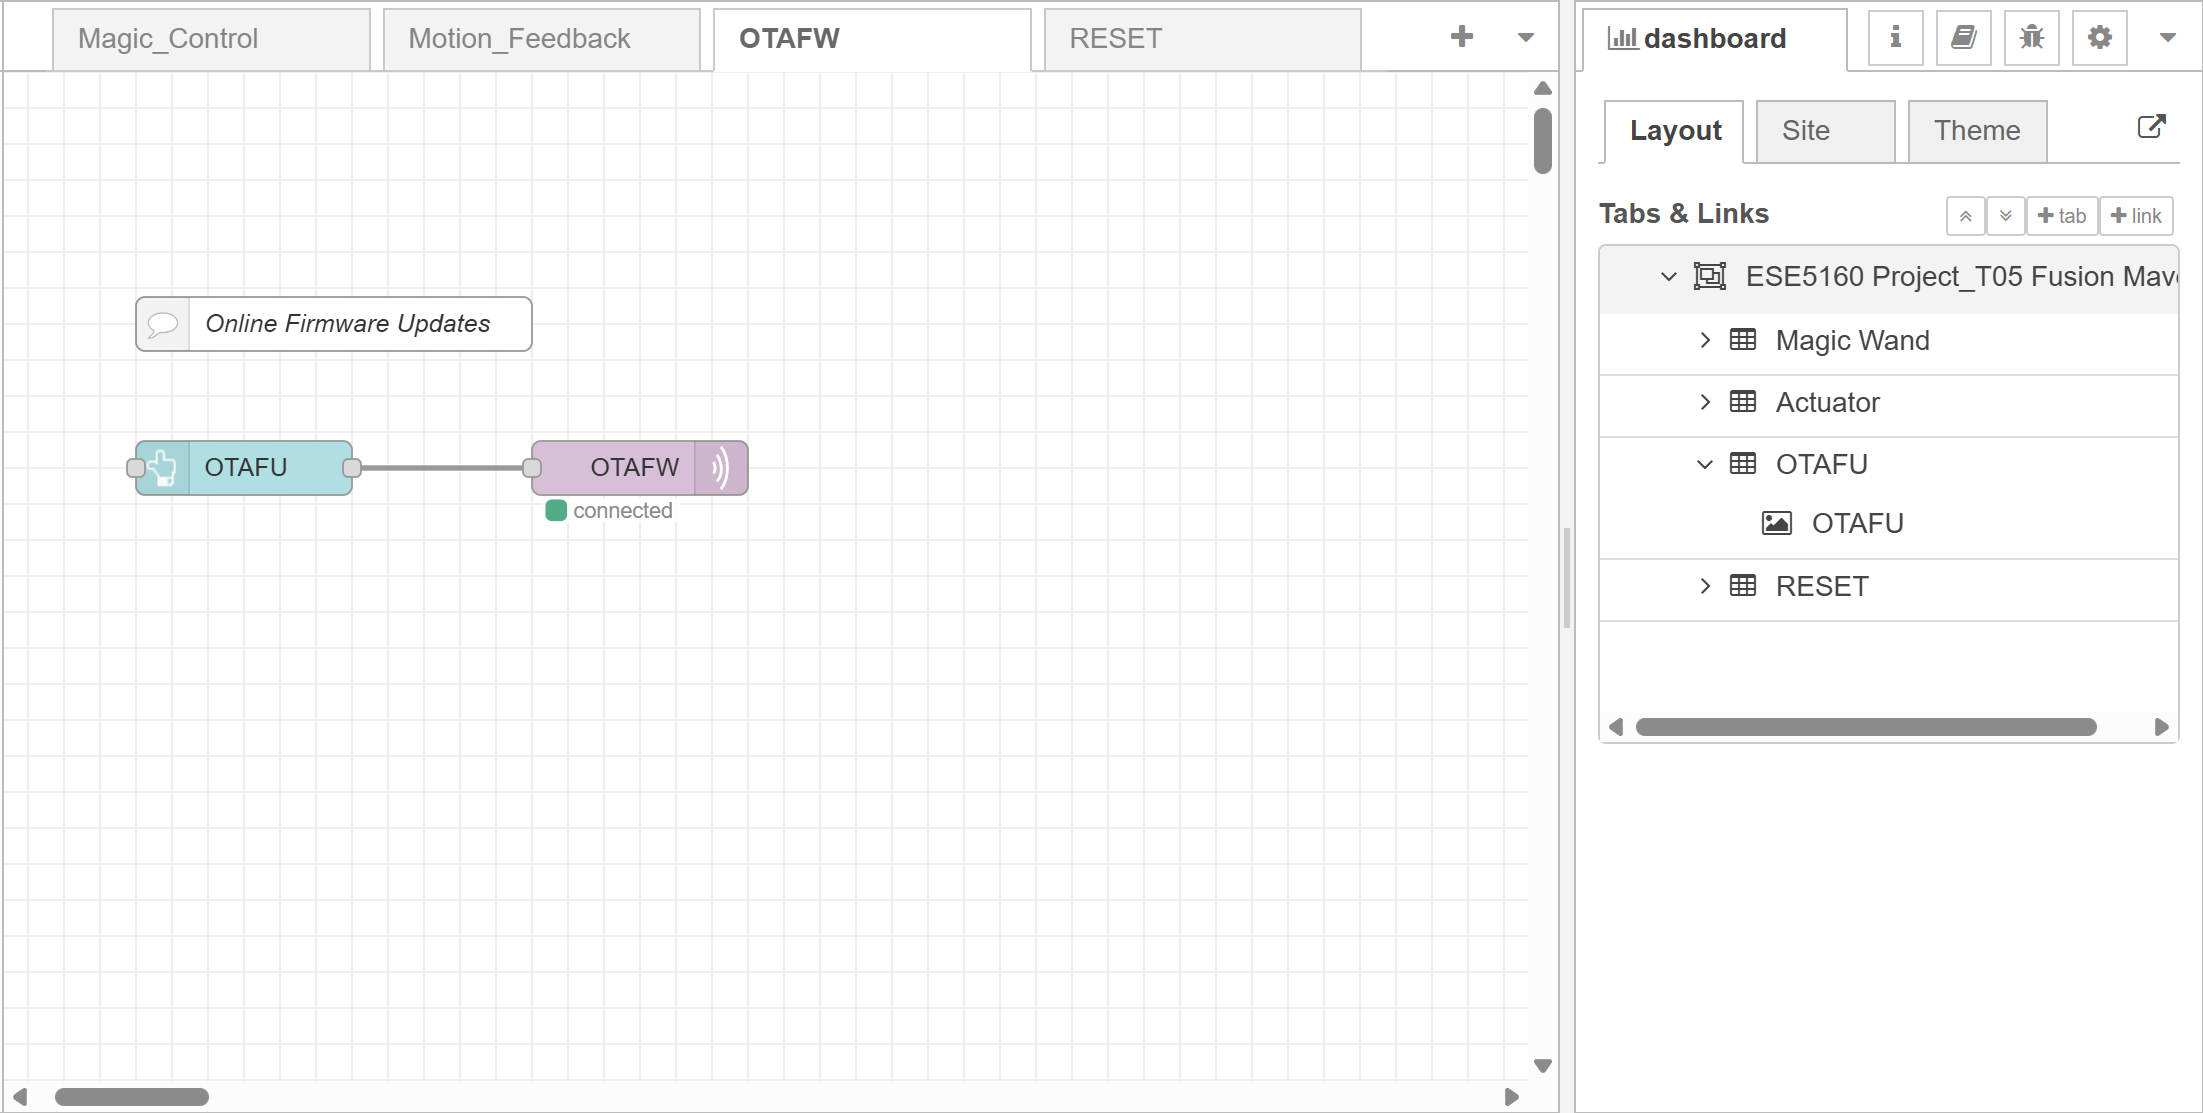
Task: Expand the RESET tab entry
Action: coord(1705,586)
